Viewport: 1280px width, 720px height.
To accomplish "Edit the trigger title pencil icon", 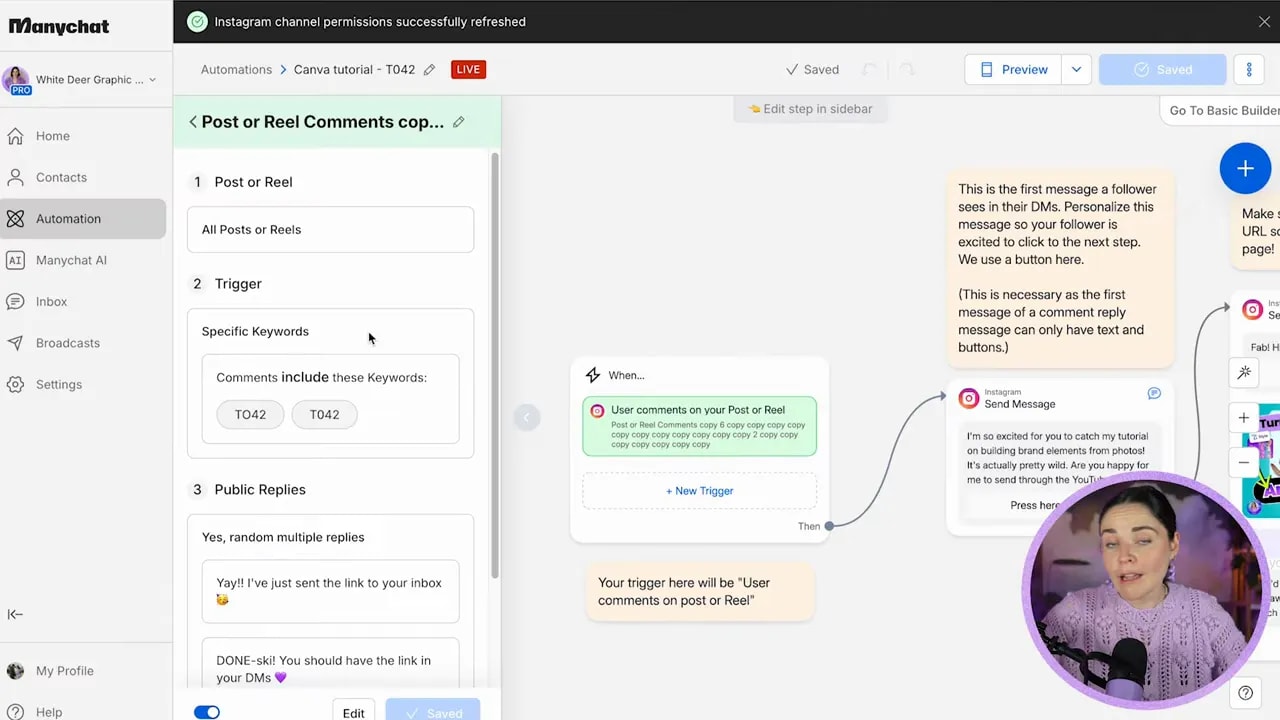I will (x=458, y=122).
